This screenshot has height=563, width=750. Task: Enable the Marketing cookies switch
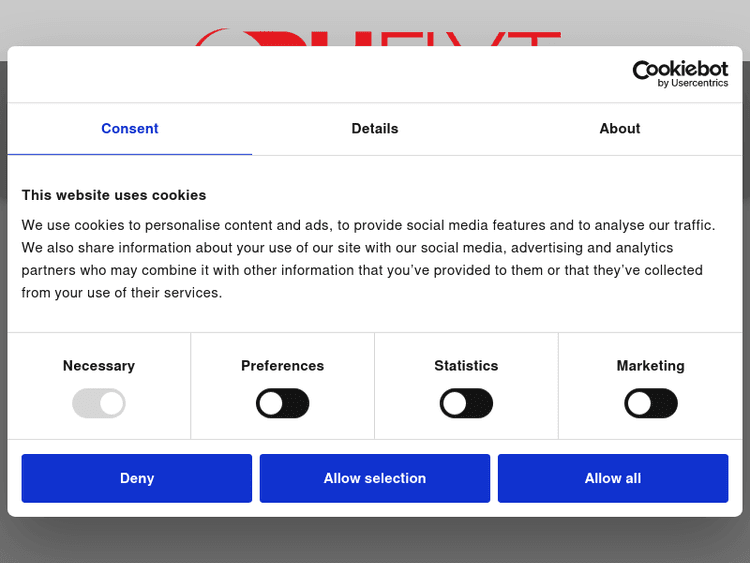(x=651, y=404)
